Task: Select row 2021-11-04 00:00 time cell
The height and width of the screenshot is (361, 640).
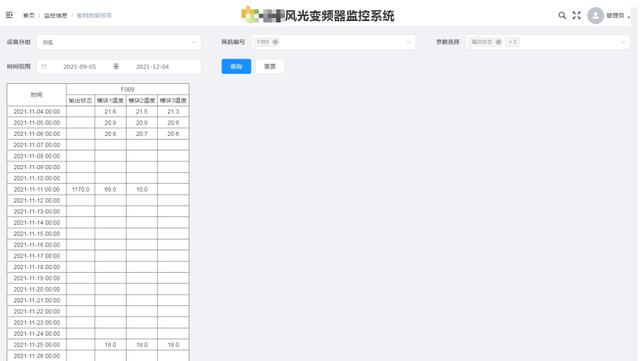Action: (x=37, y=111)
